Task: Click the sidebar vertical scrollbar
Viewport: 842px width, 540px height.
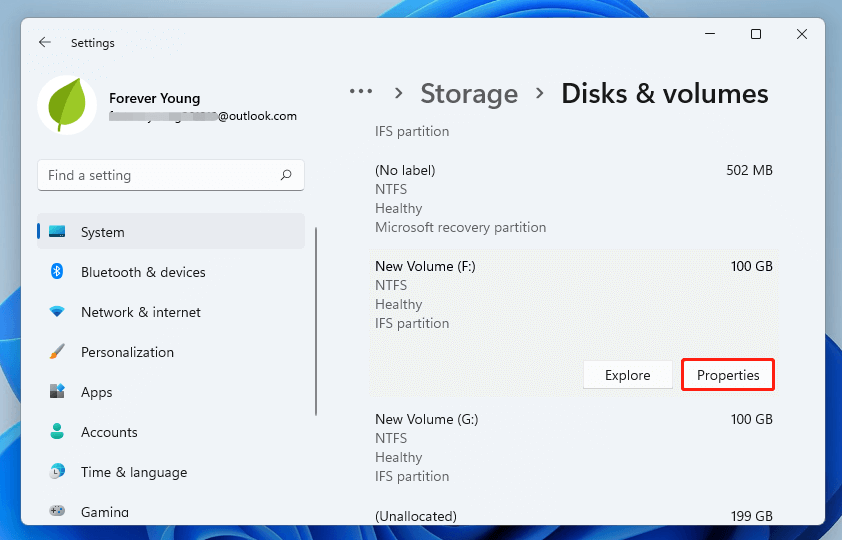Action: click(316, 320)
